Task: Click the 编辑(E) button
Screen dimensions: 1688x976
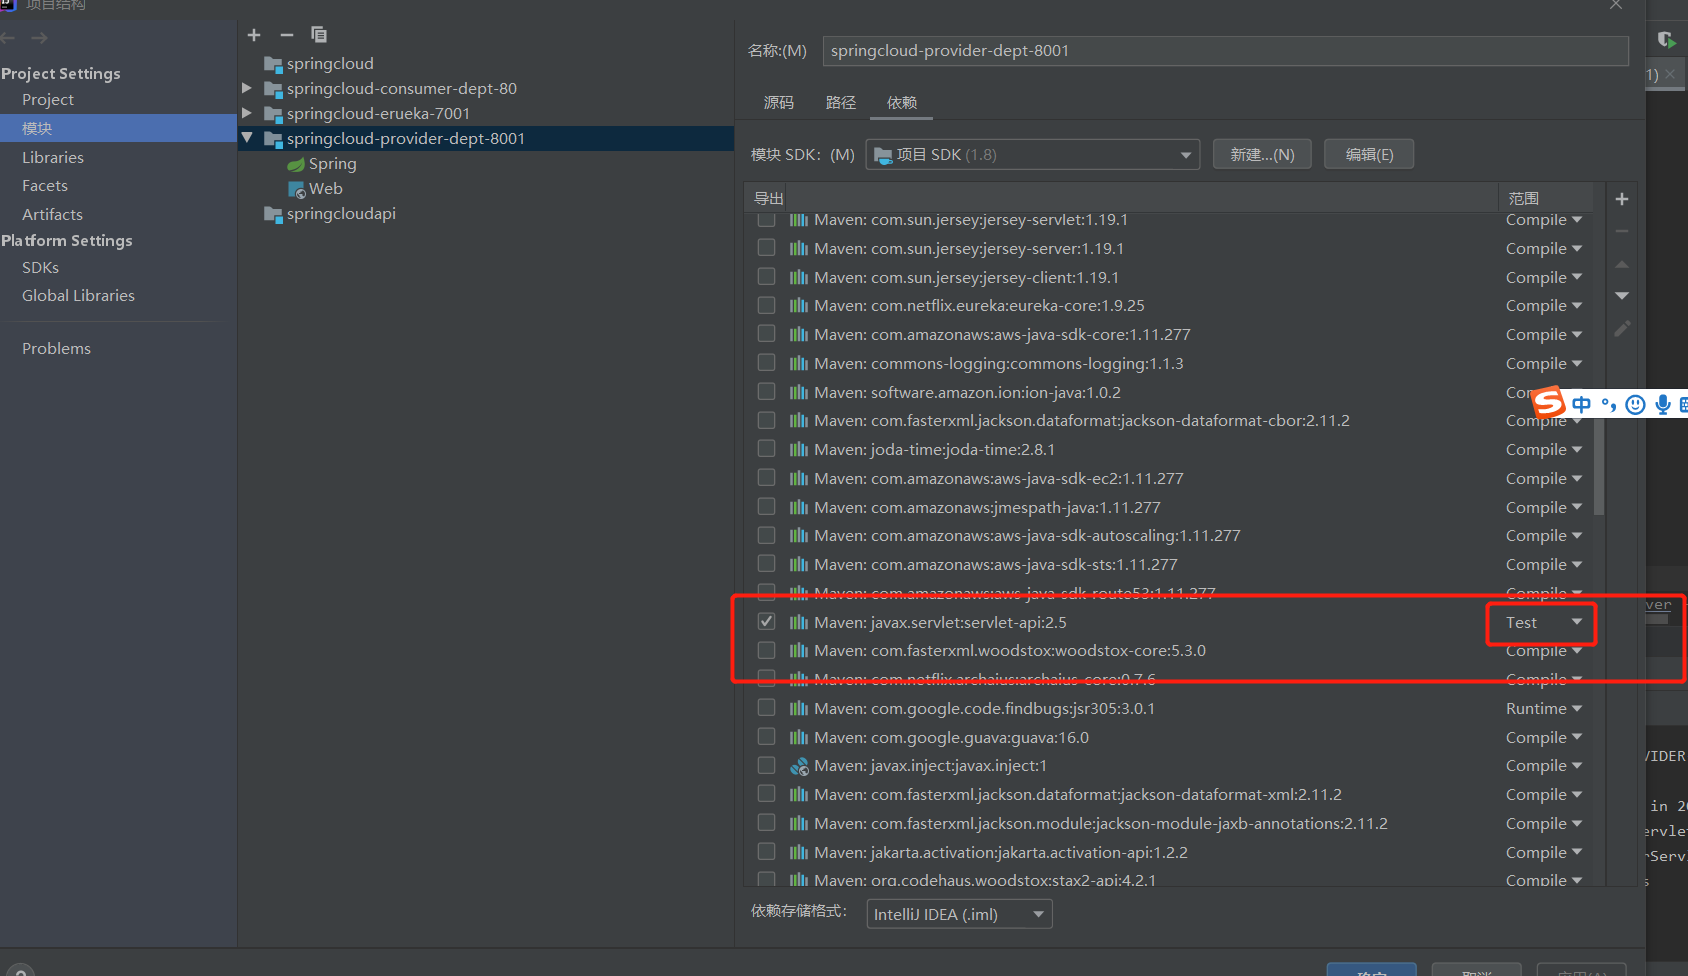Action: (1369, 154)
